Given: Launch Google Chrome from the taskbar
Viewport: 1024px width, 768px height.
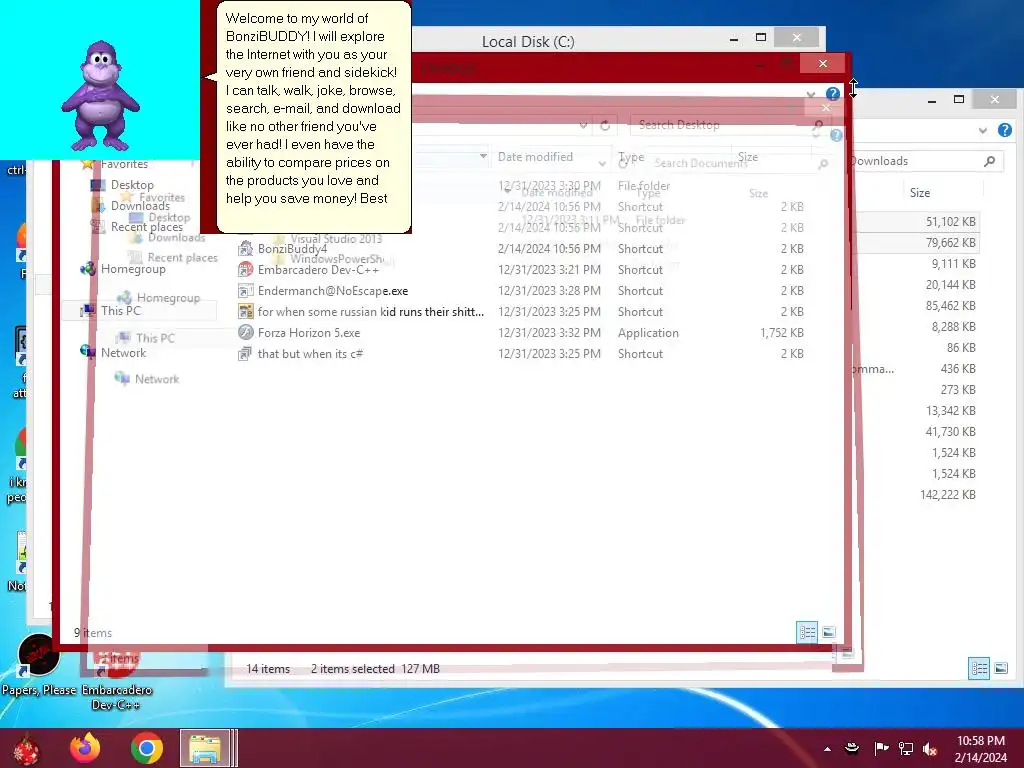Looking at the screenshot, I should tap(146, 748).
